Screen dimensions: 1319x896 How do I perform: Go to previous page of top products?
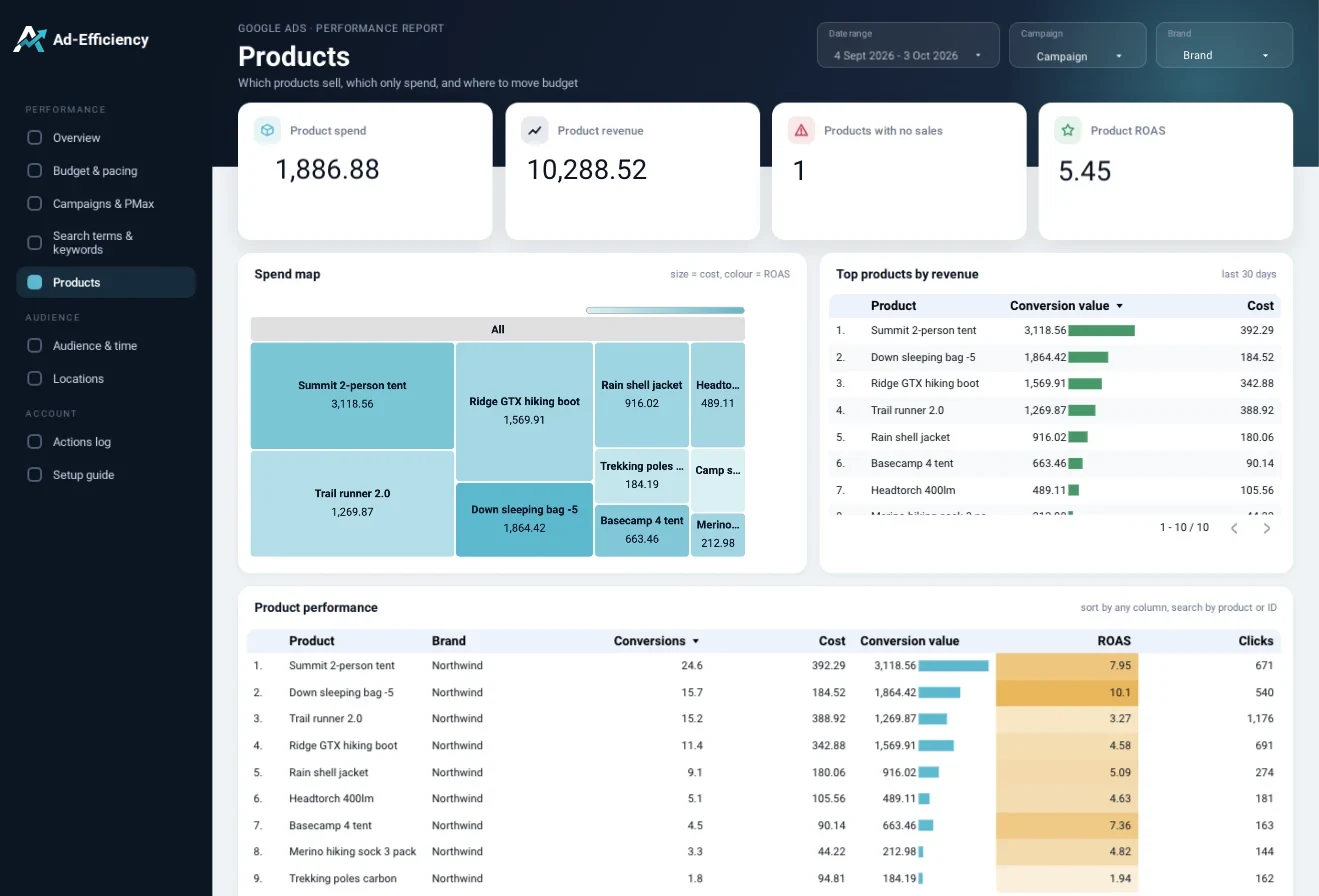[x=1234, y=528]
